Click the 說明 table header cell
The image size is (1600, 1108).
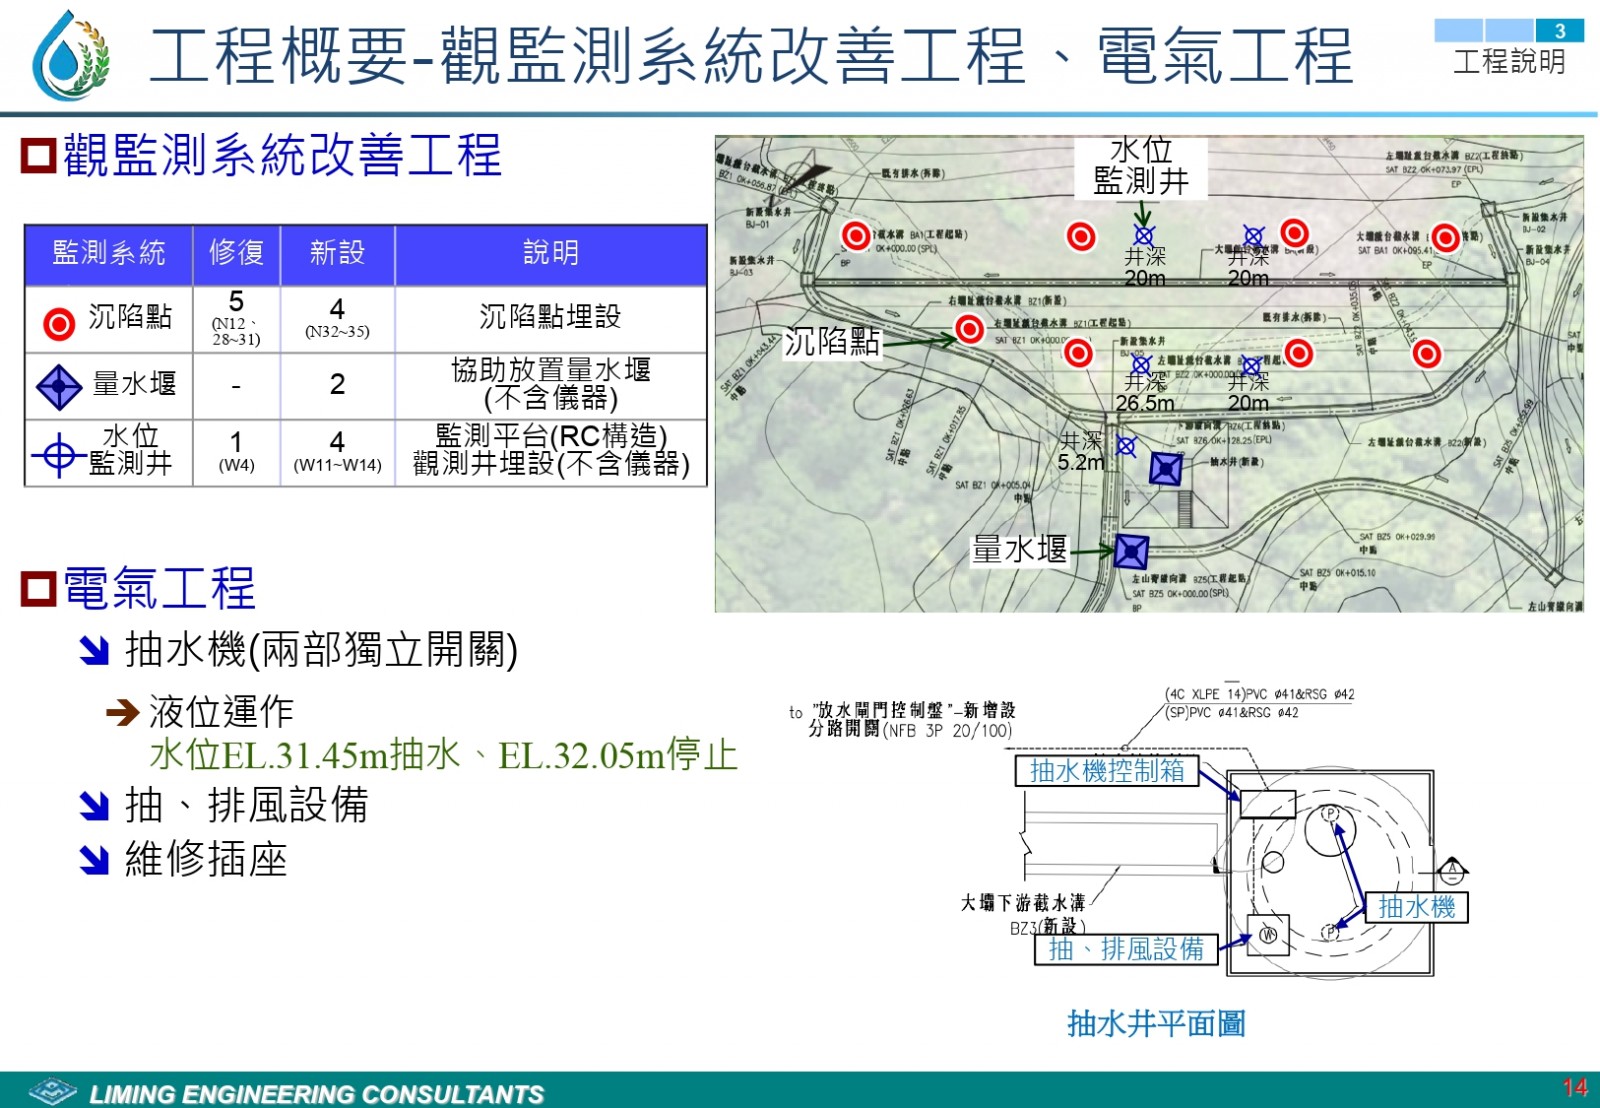[551, 253]
